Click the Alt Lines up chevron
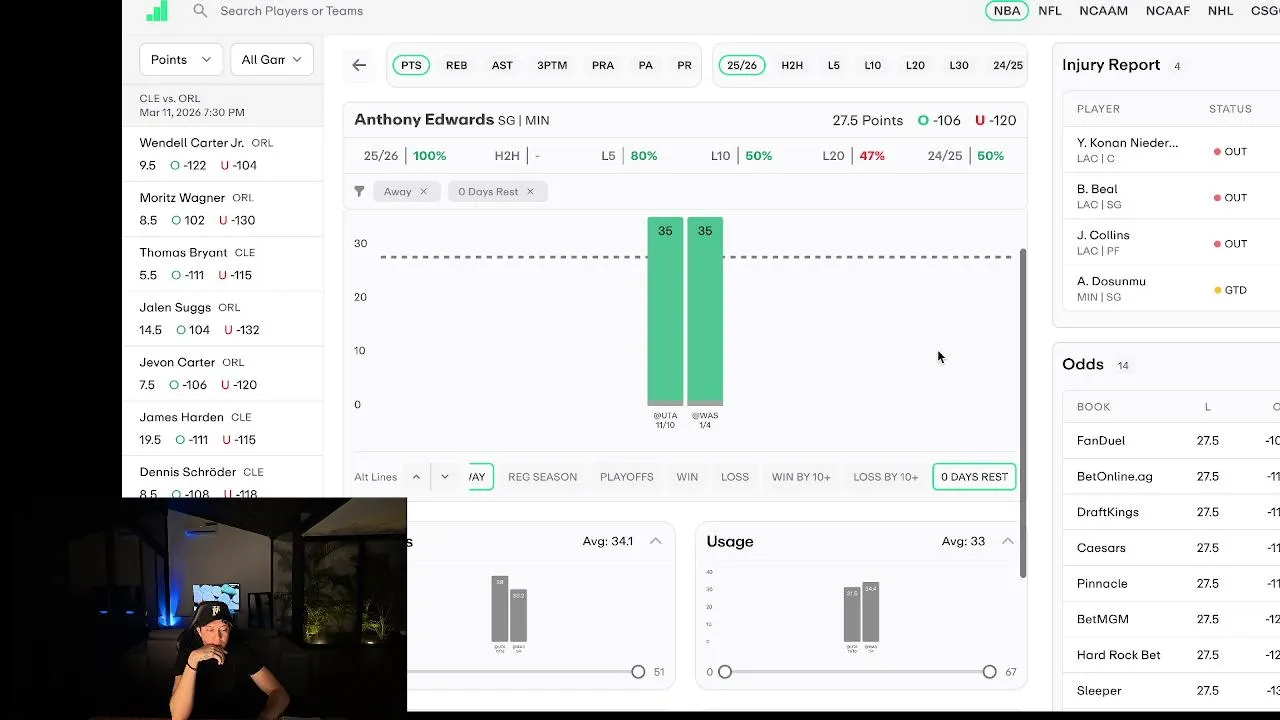The height and width of the screenshot is (720, 1280). tap(416, 477)
